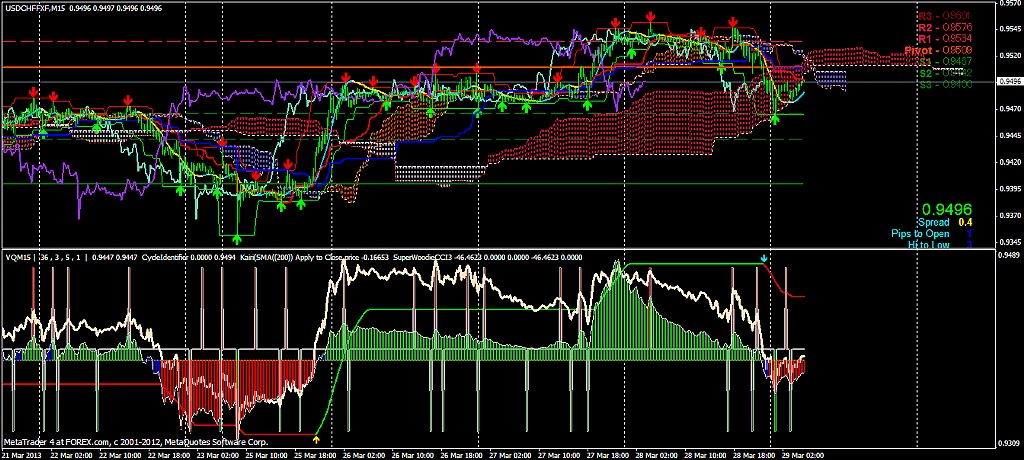Click the USDCHFFXF,M15 chart title label
Image resolution: width=1024 pixels, height=460 pixels.
[x=40, y=6]
